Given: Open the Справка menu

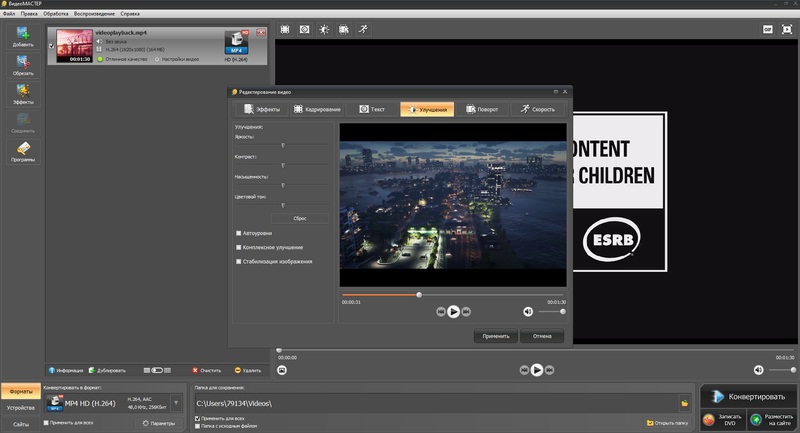Looking at the screenshot, I should coord(130,14).
